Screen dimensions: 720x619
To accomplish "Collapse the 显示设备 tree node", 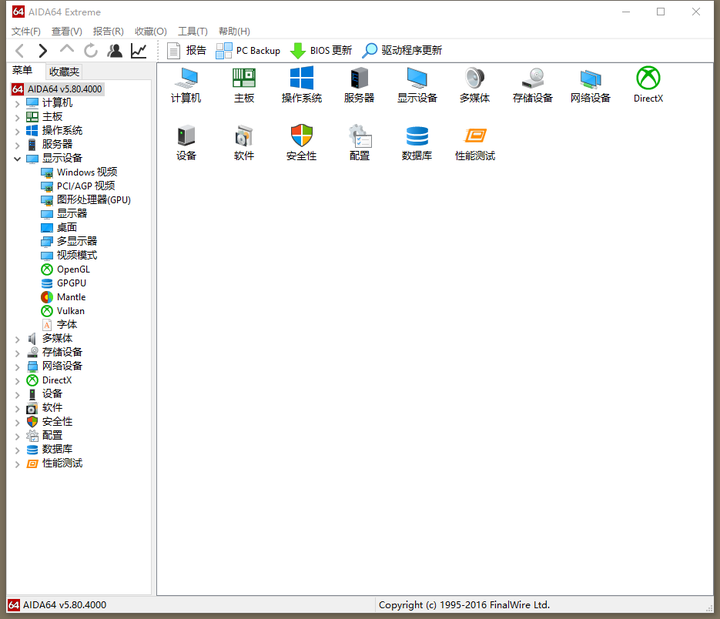I will coord(17,158).
